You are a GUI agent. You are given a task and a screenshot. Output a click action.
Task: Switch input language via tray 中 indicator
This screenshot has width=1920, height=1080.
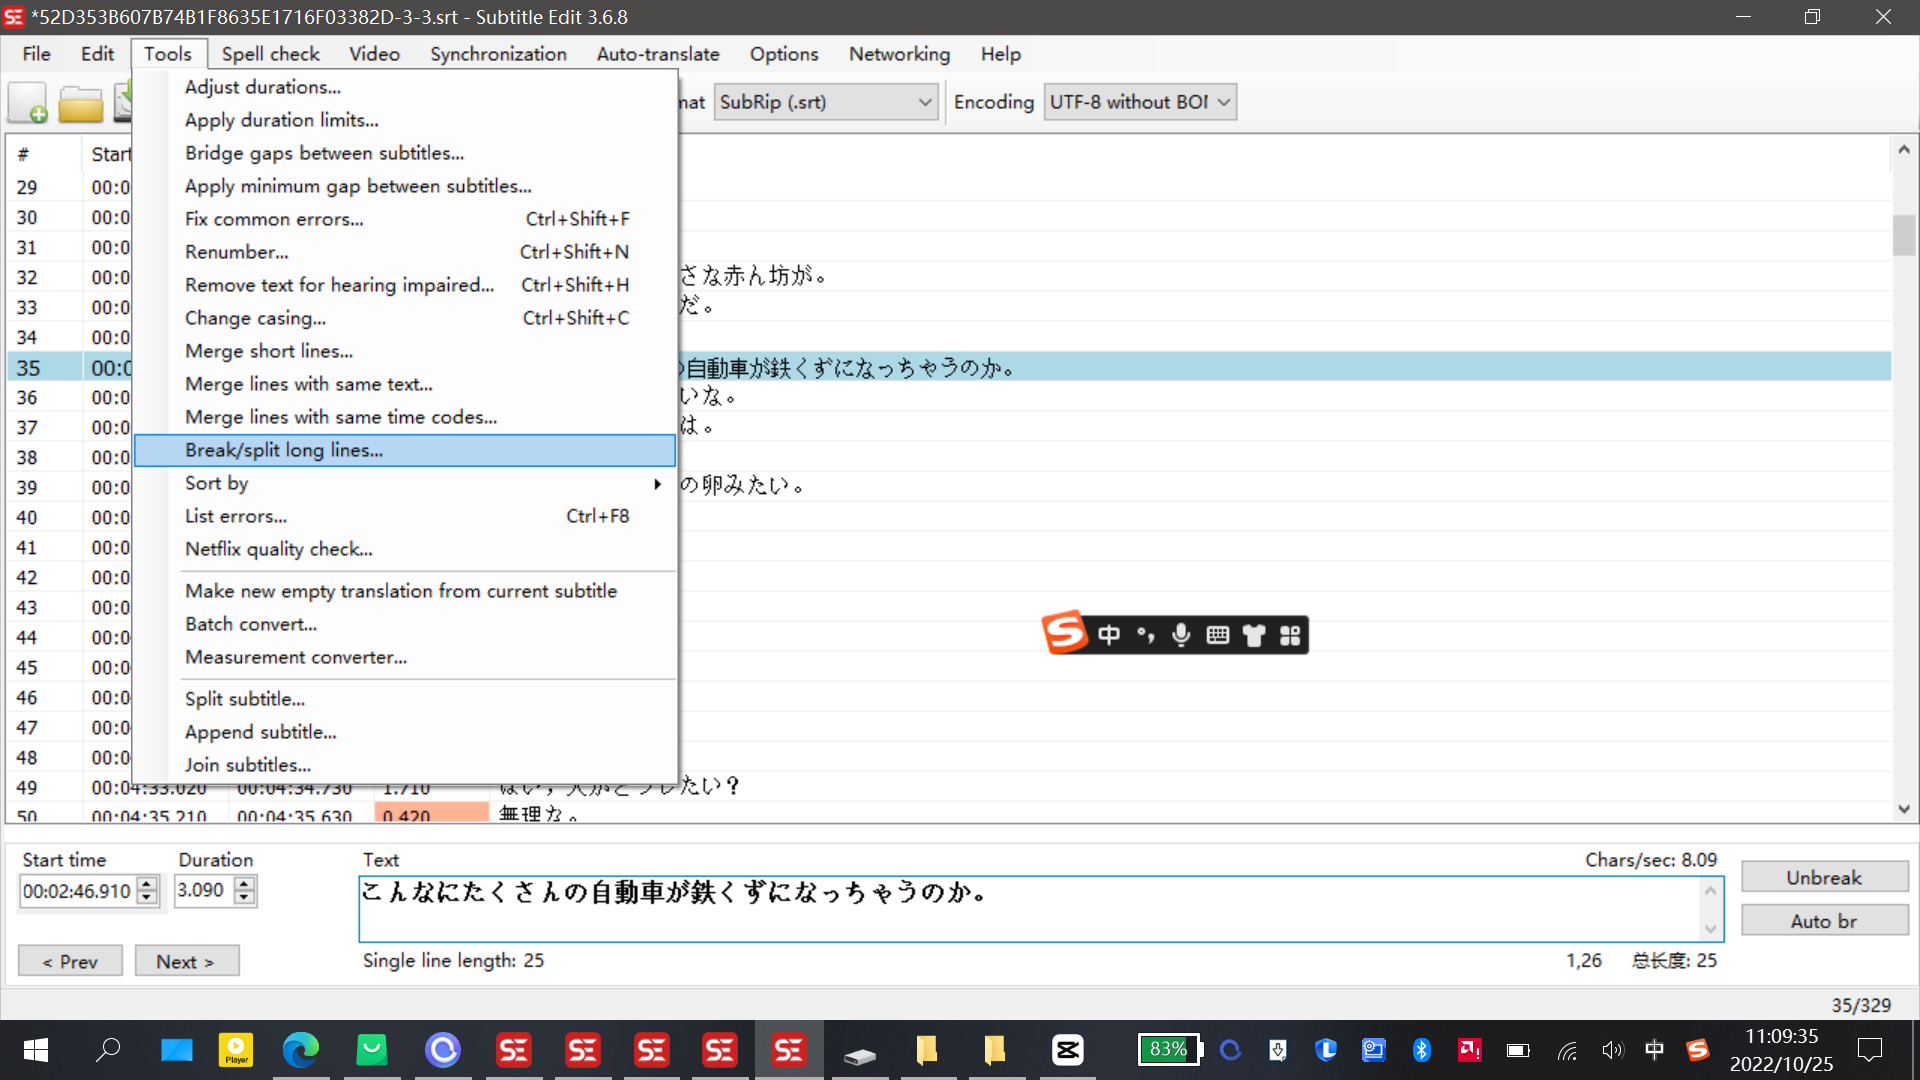tap(1654, 1050)
